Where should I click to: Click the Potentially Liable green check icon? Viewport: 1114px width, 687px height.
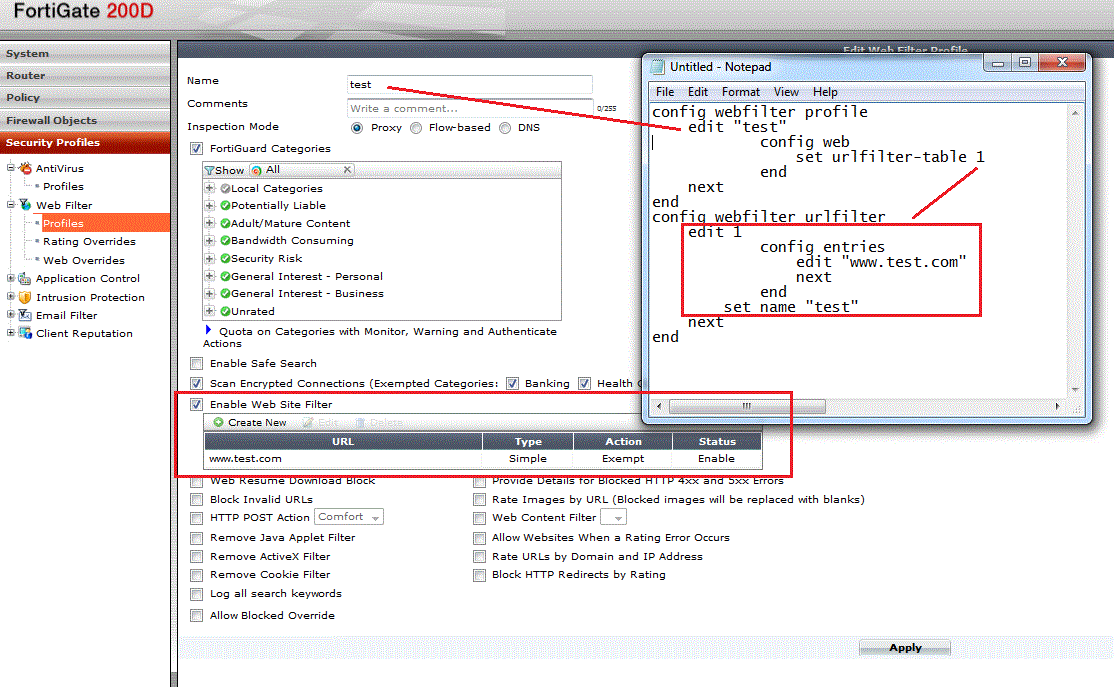tap(225, 205)
